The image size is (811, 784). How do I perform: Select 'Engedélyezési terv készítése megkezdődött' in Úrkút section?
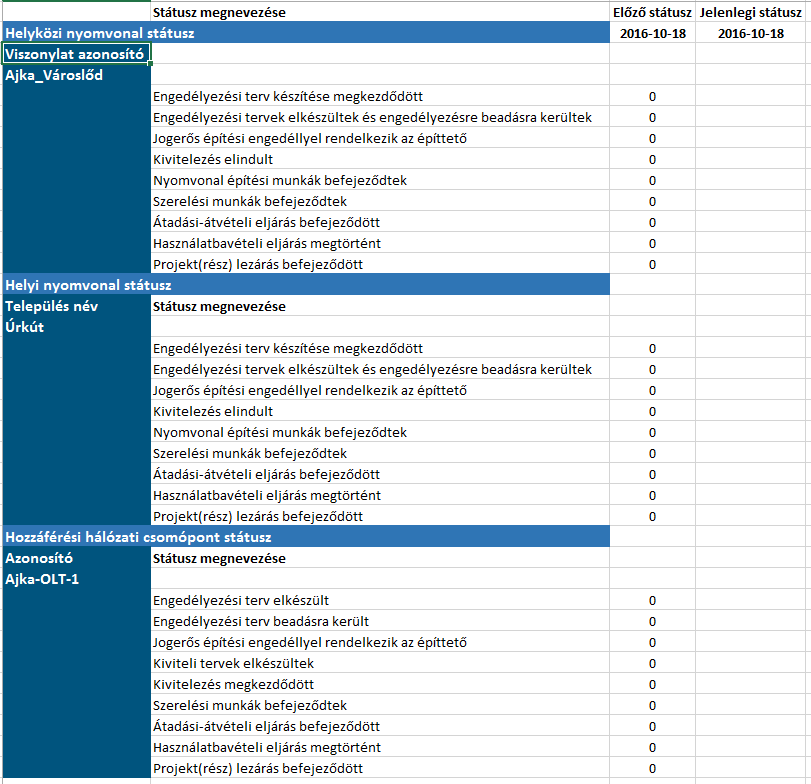(x=380, y=348)
